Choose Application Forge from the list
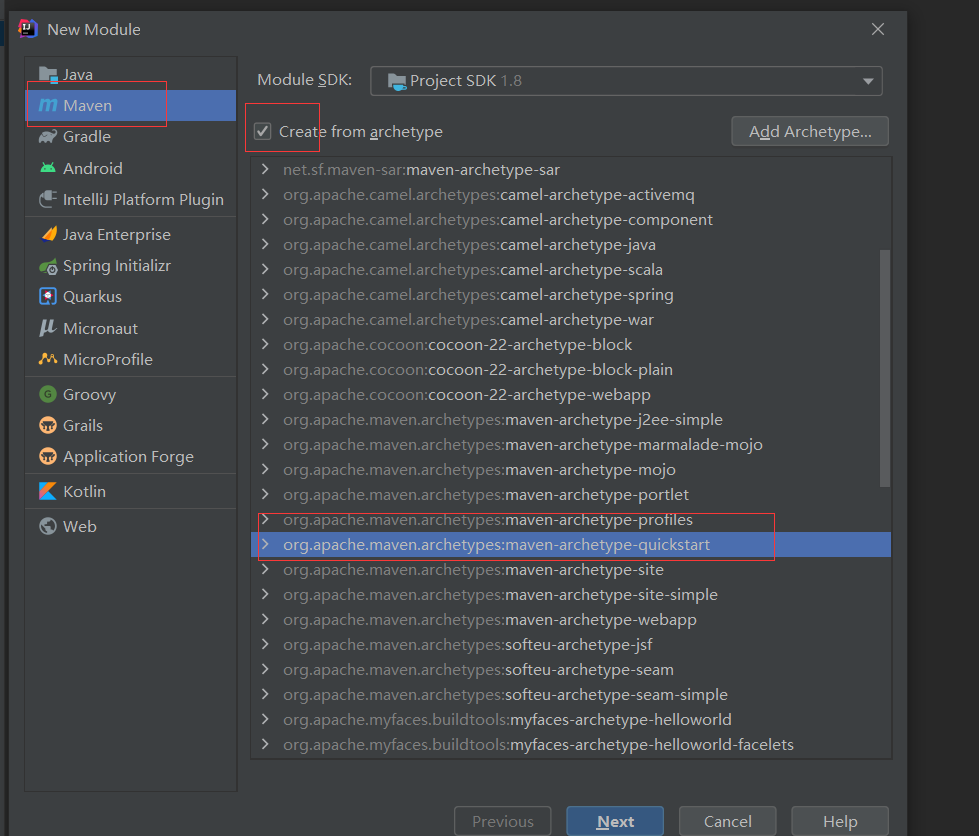This screenshot has width=979, height=836. (128, 457)
